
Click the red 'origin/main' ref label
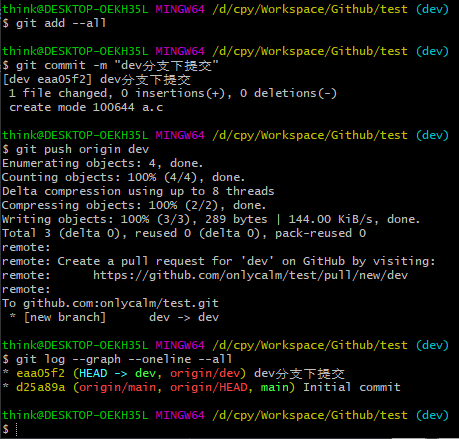coord(117,387)
